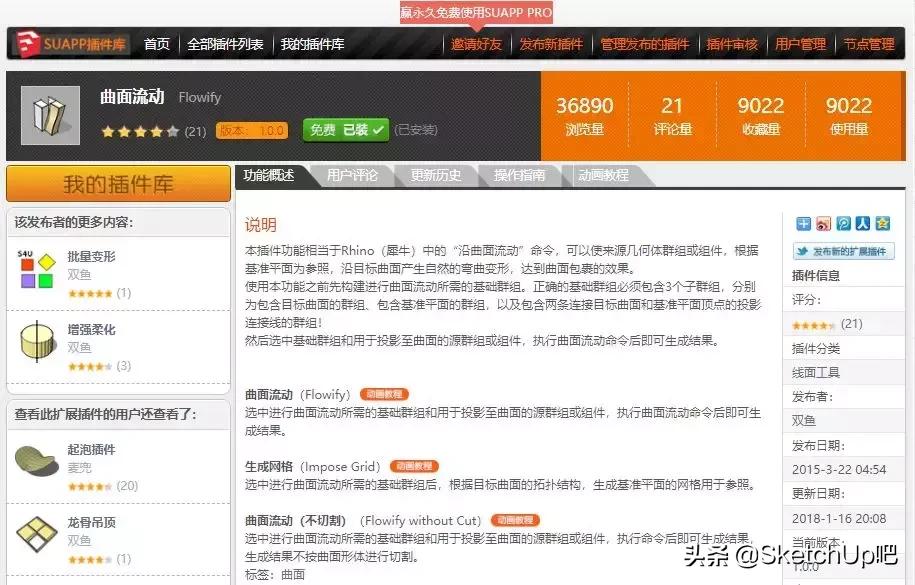Open 全部插件列表 in the top bar
This screenshot has height=585, width=915.
pos(225,44)
